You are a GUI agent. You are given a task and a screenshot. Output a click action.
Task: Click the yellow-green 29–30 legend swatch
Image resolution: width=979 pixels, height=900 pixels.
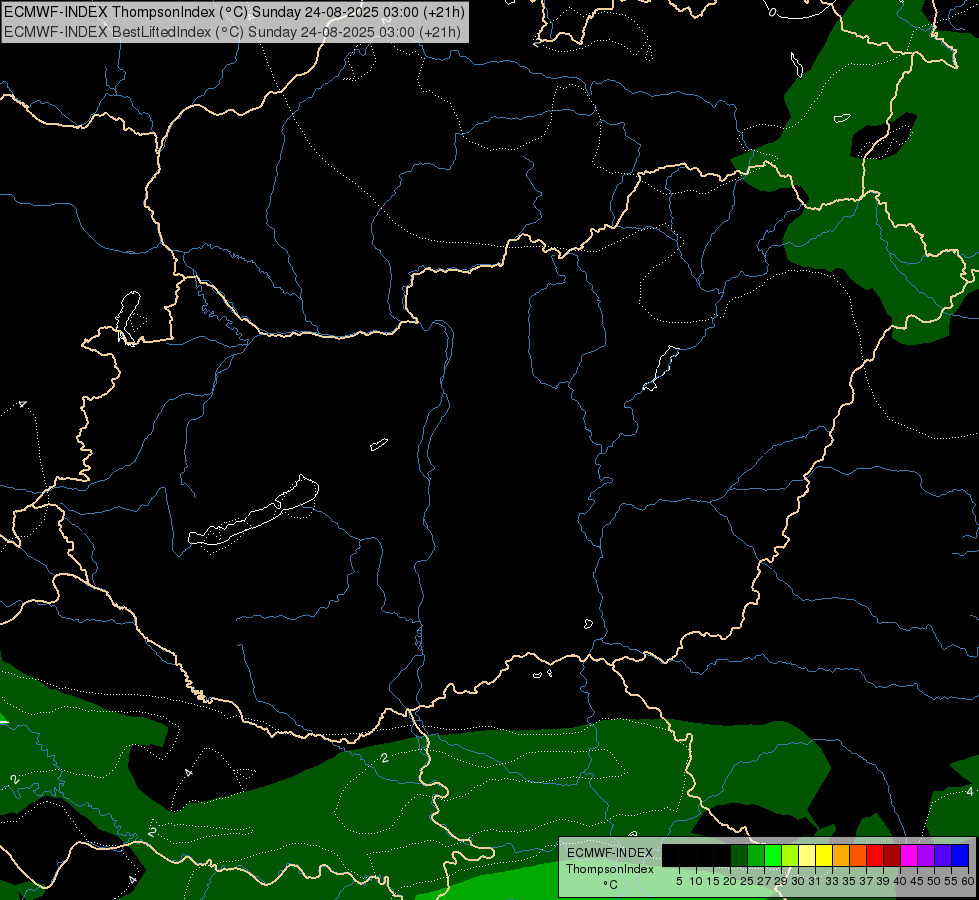pos(790,855)
